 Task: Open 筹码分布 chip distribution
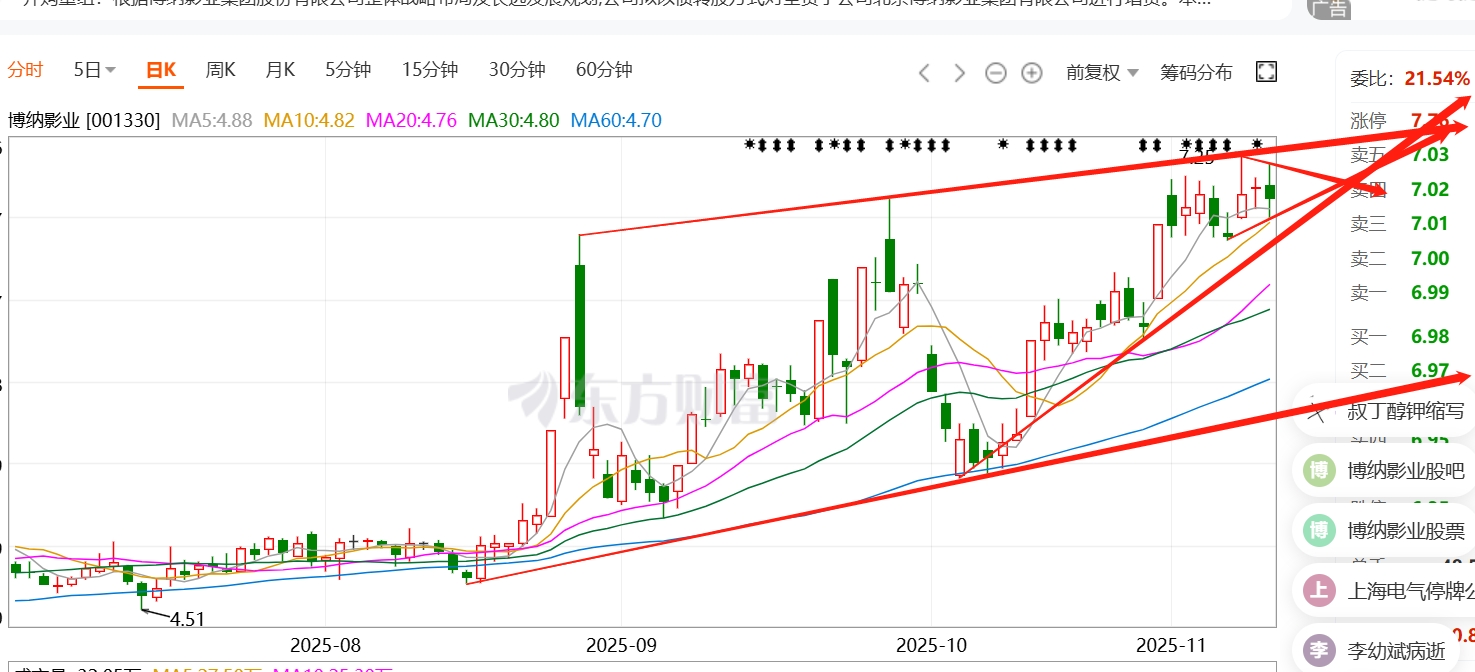[x=1196, y=72]
